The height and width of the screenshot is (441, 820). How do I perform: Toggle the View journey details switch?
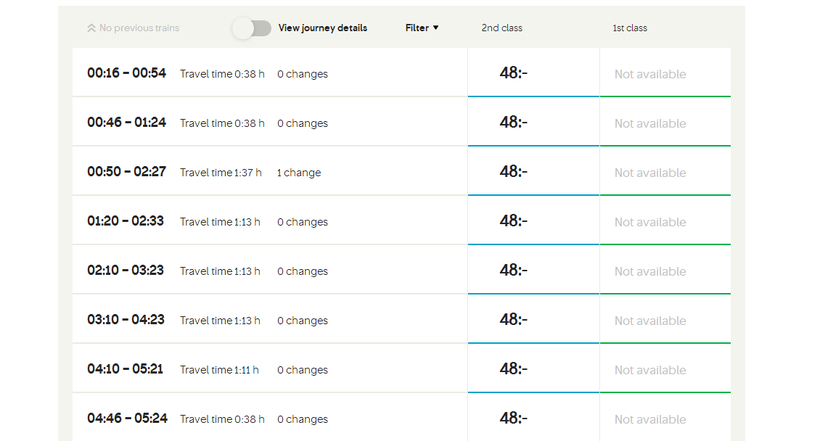[x=252, y=28]
